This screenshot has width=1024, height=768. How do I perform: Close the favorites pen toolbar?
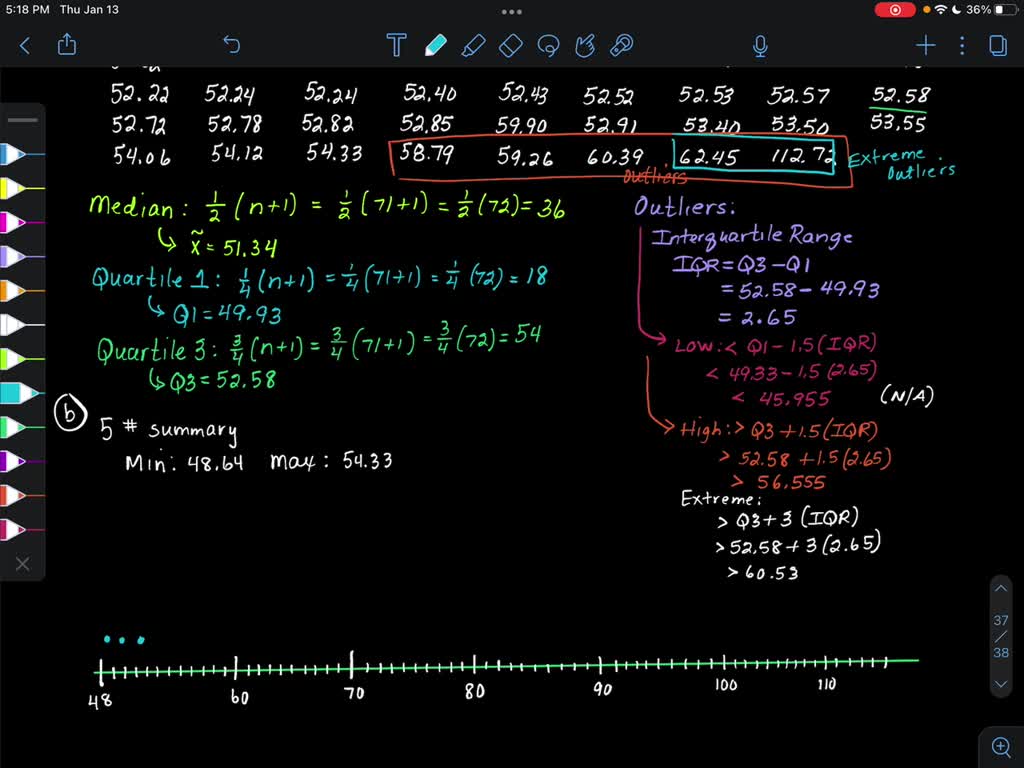pyautogui.click(x=22, y=564)
